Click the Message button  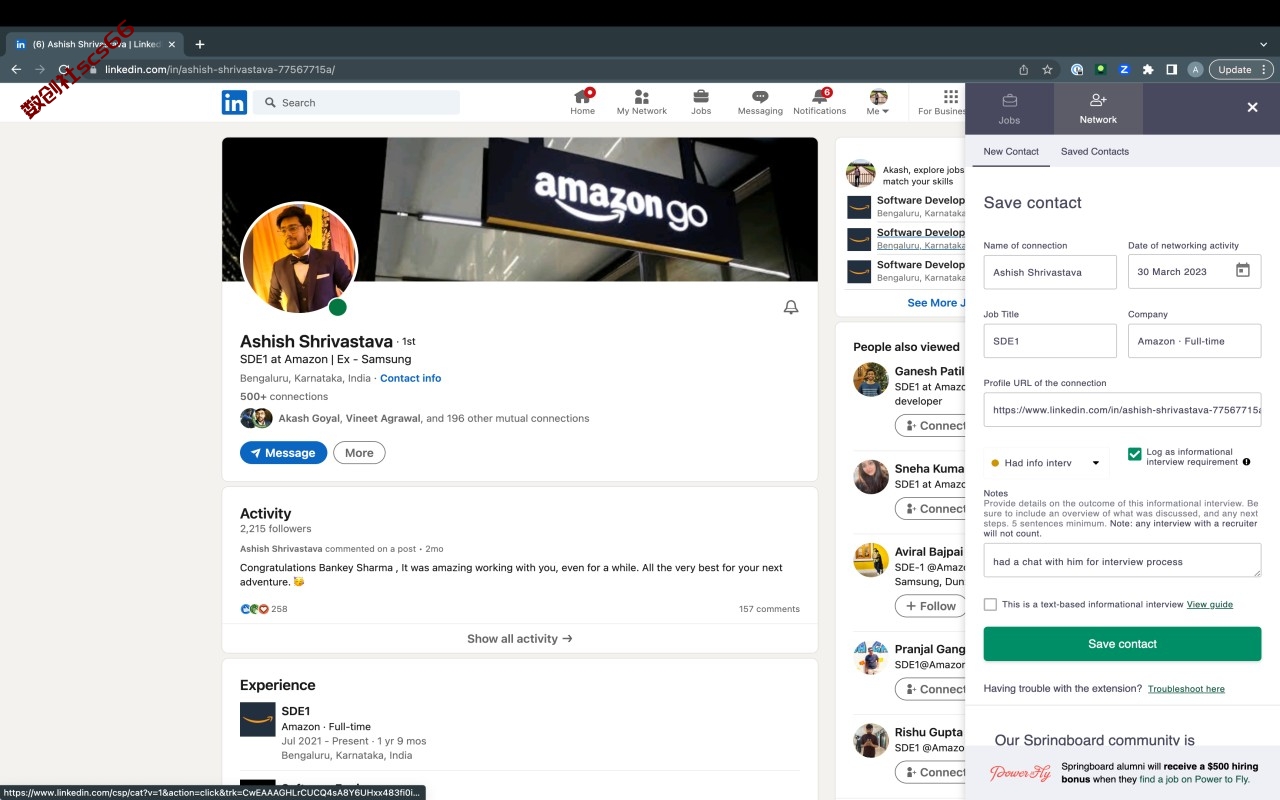[283, 453]
